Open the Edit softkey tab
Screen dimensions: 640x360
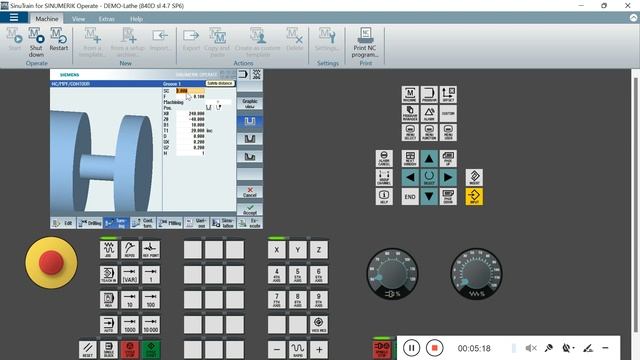[63, 223]
